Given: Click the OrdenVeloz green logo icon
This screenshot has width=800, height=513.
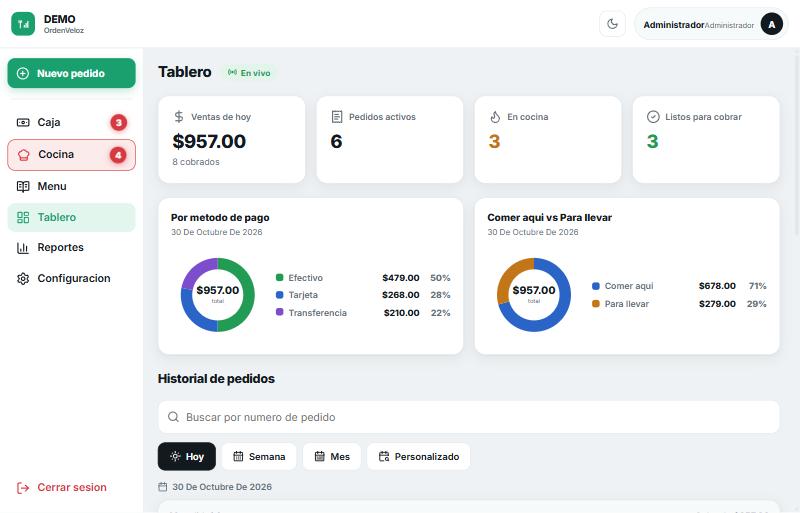Looking at the screenshot, I should [x=23, y=24].
